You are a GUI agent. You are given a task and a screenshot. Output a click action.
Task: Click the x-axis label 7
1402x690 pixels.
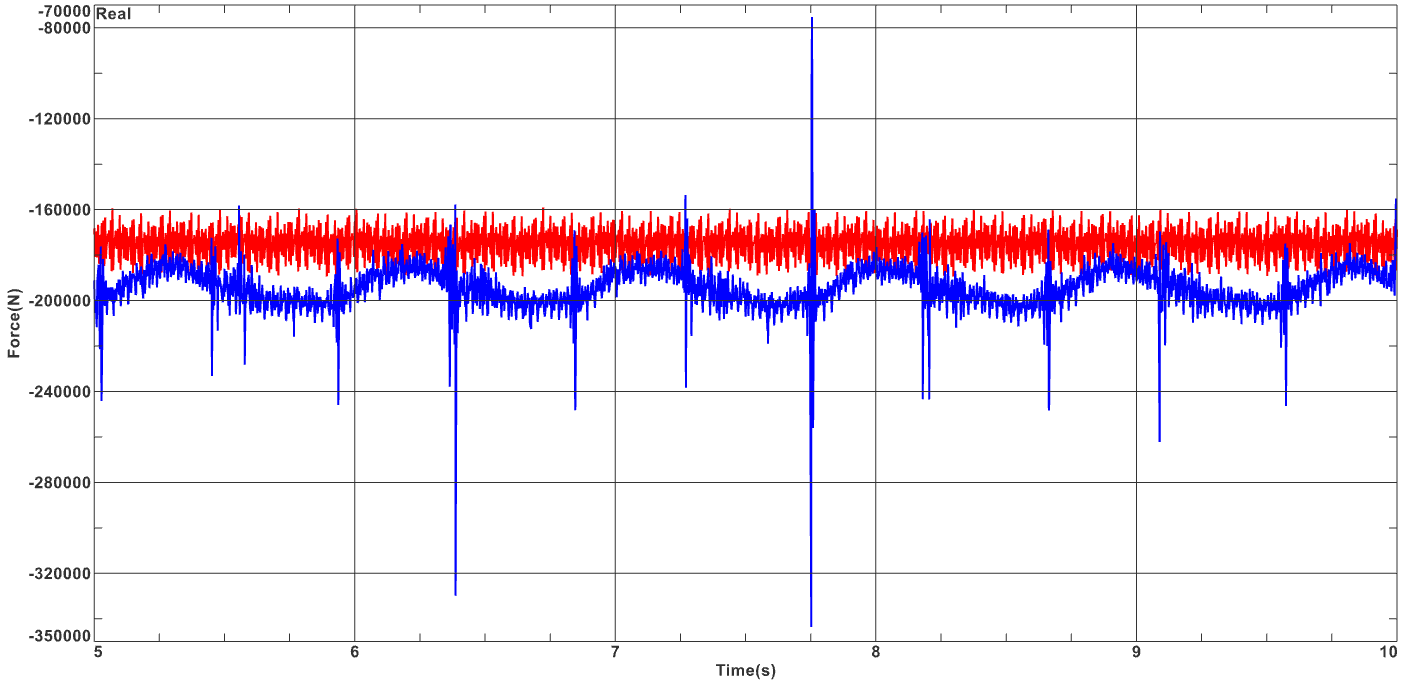tap(614, 649)
